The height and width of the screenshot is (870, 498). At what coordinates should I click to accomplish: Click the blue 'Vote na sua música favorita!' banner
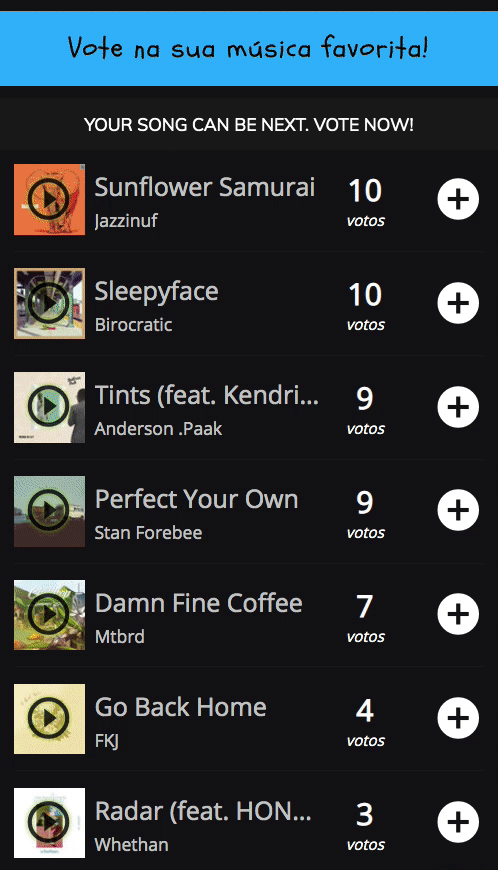click(x=249, y=49)
